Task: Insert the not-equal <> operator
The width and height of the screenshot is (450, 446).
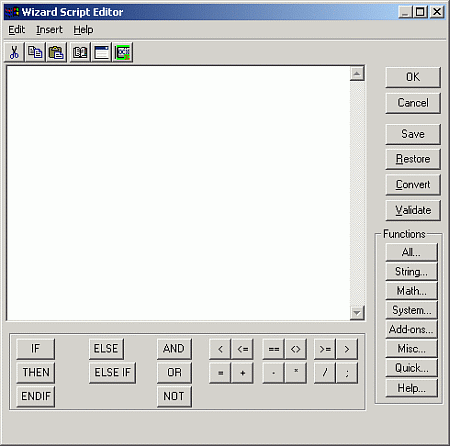Action: 295,349
